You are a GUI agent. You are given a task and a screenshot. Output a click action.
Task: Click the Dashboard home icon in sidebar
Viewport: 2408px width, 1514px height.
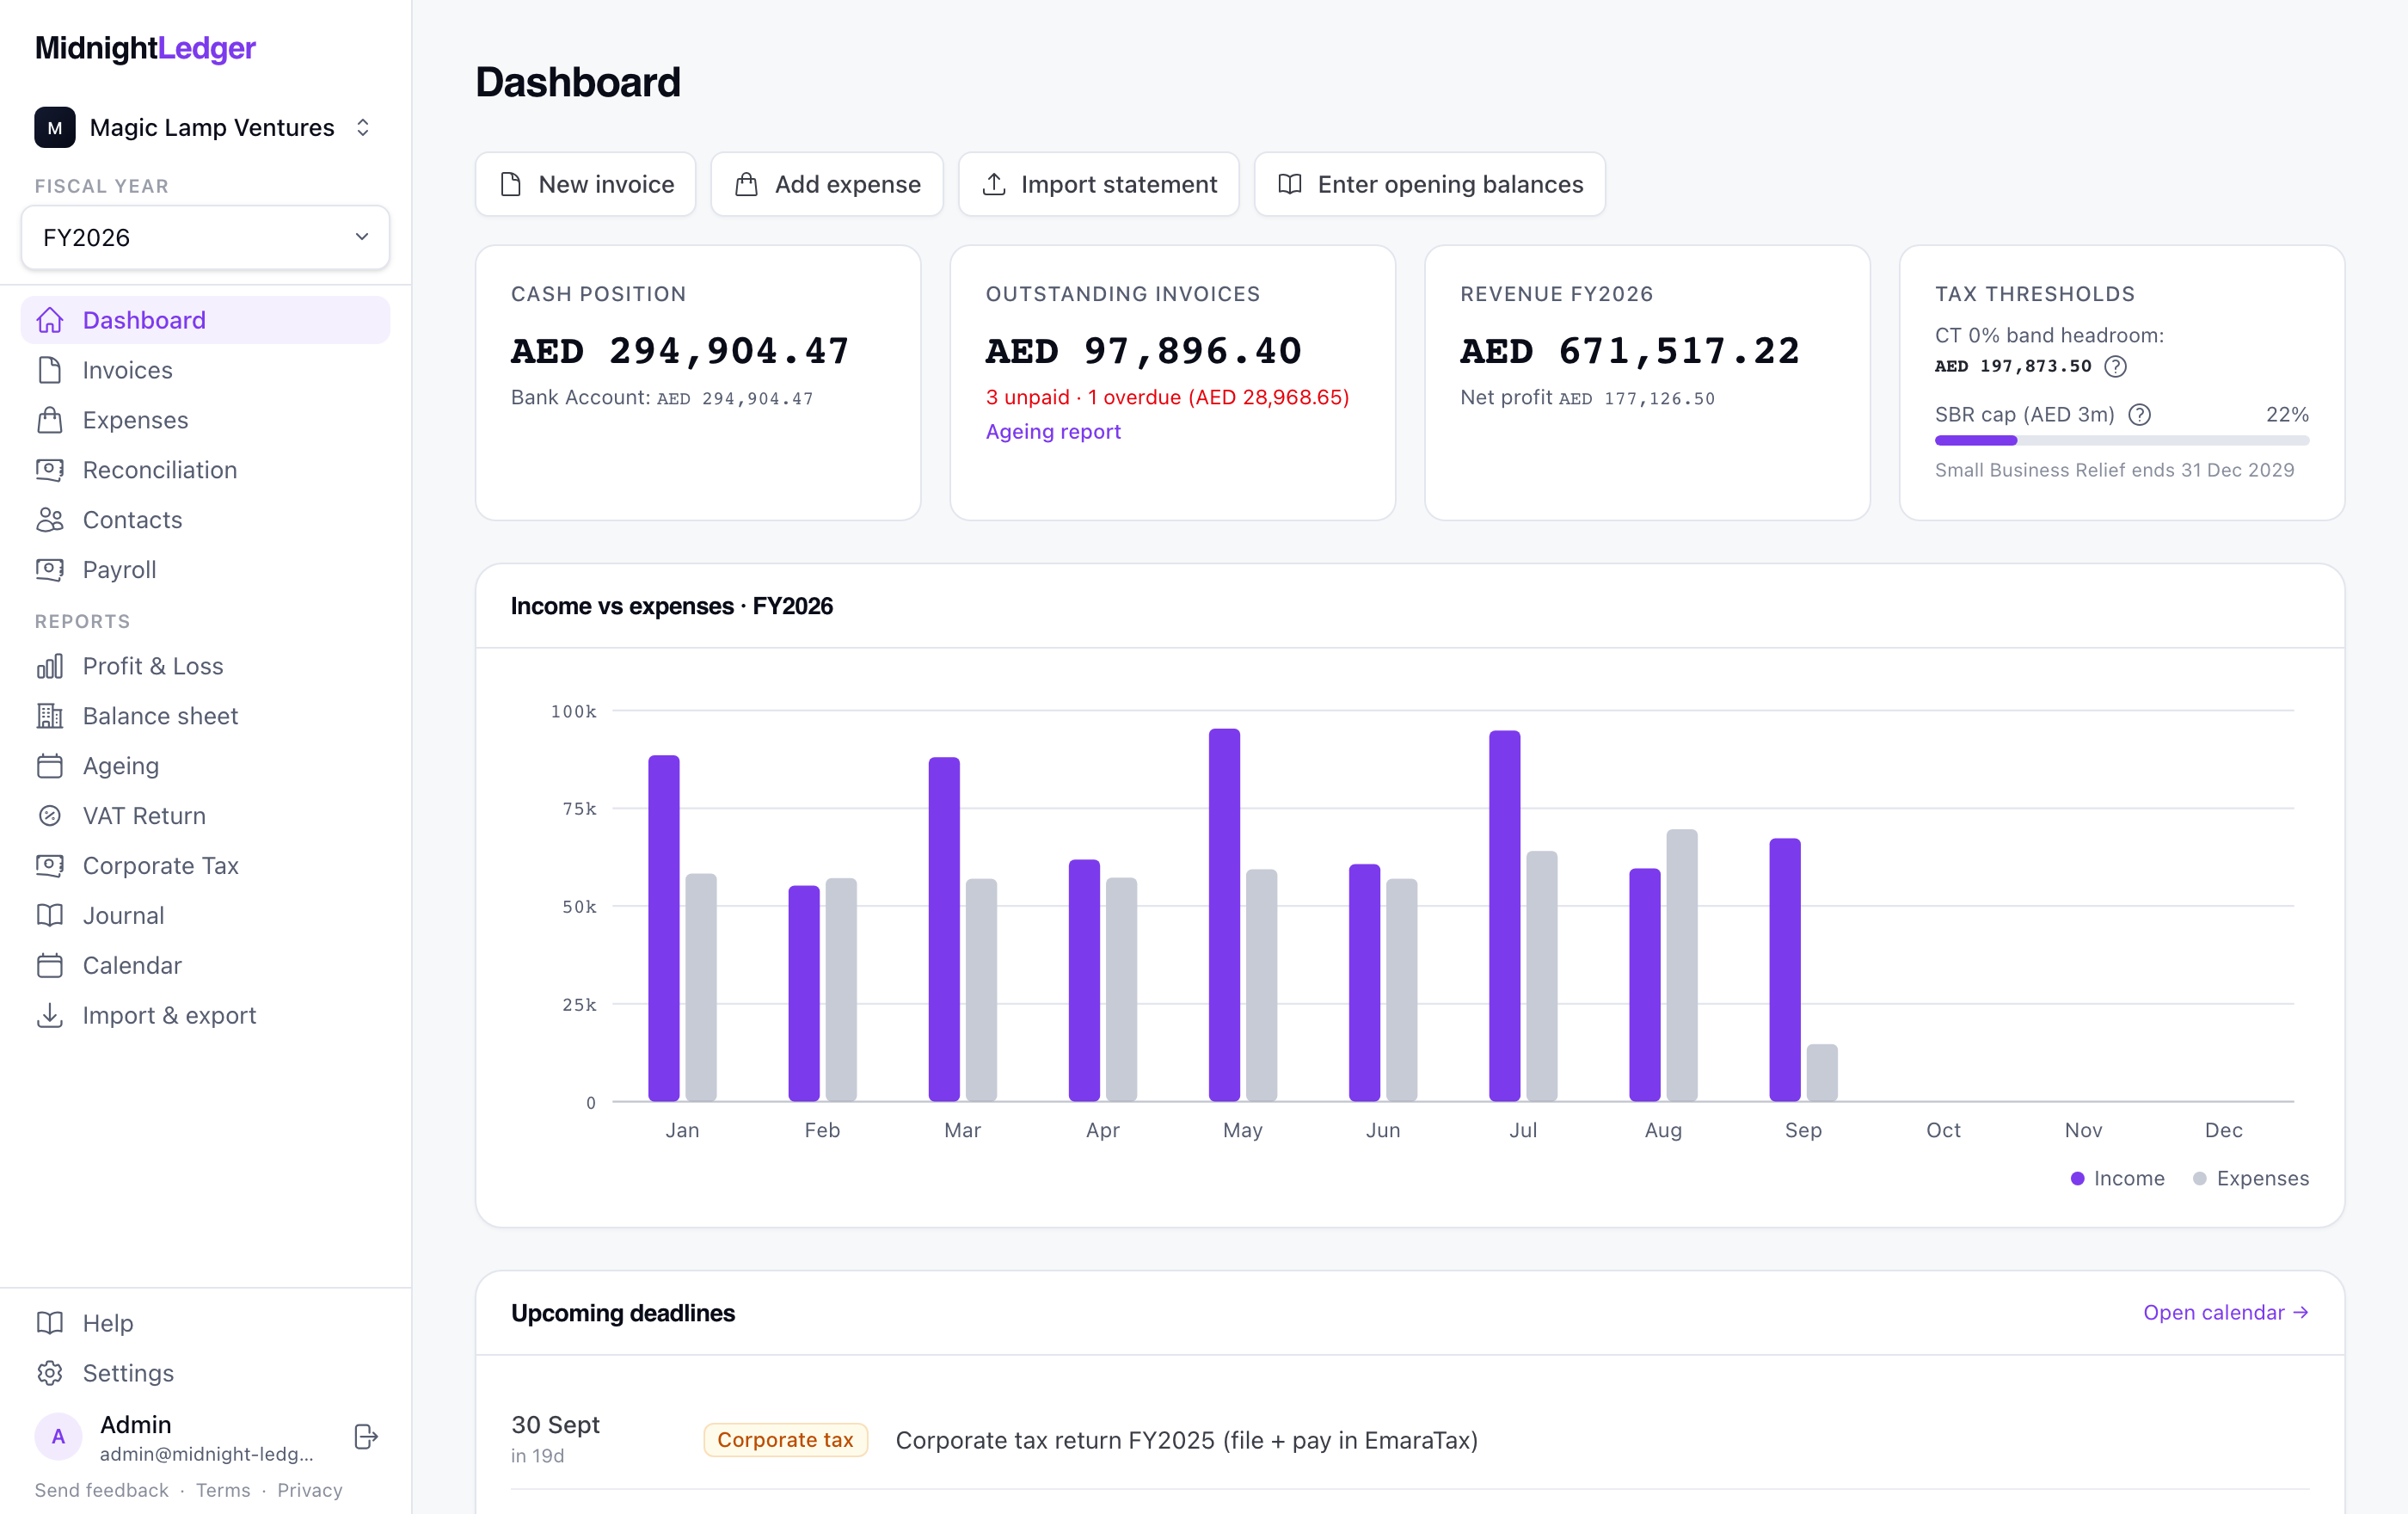[50, 320]
